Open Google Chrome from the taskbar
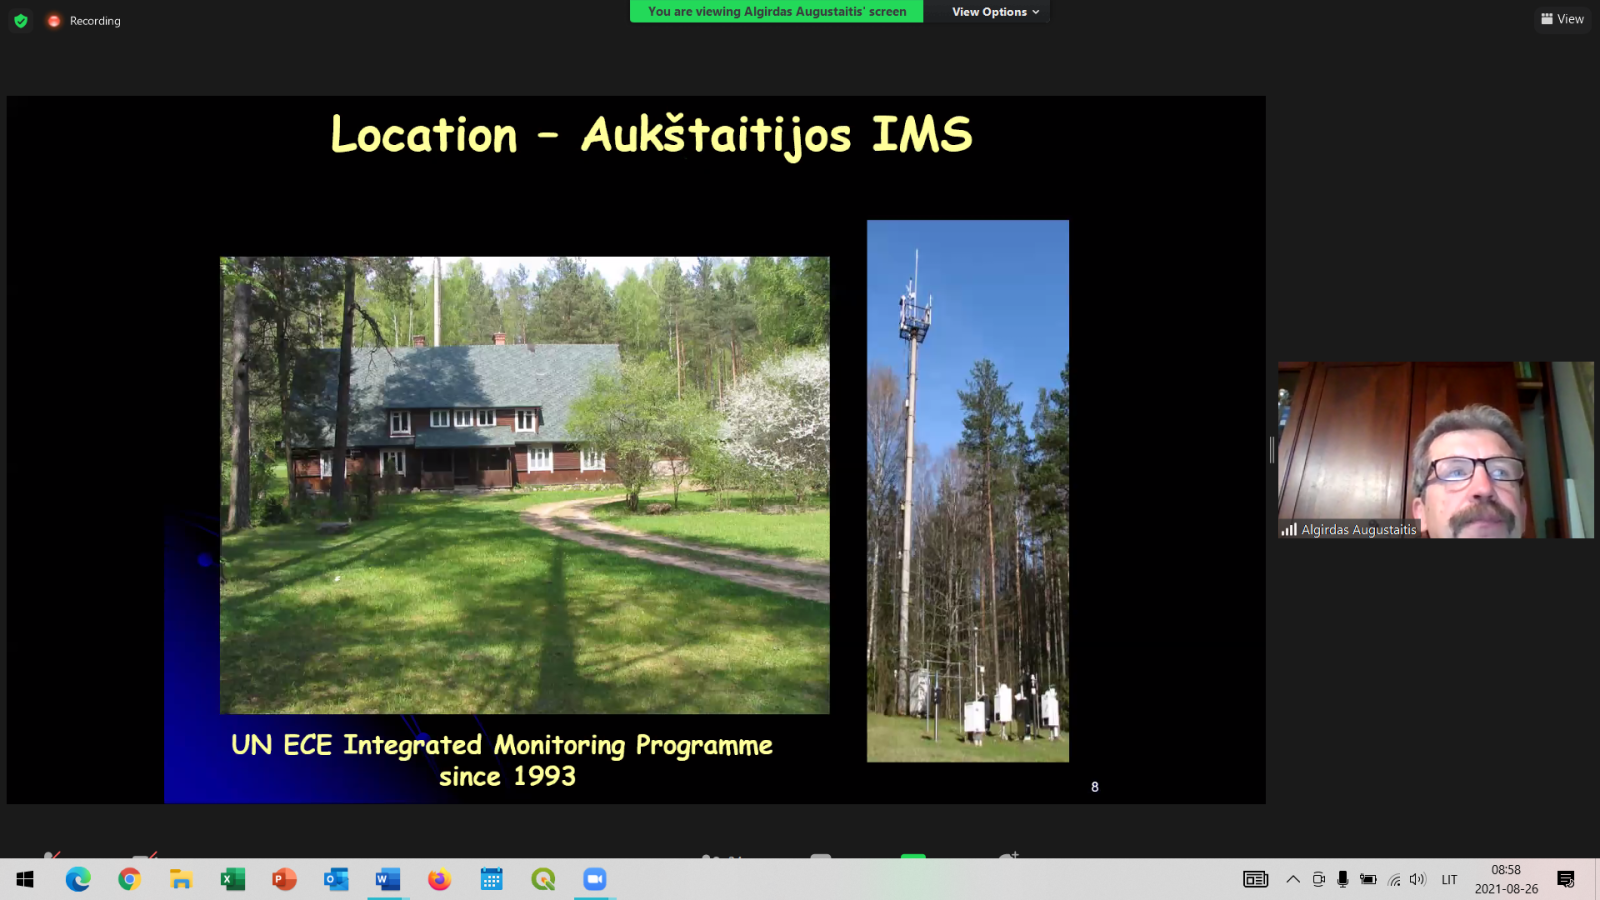Image resolution: width=1600 pixels, height=900 pixels. point(129,879)
